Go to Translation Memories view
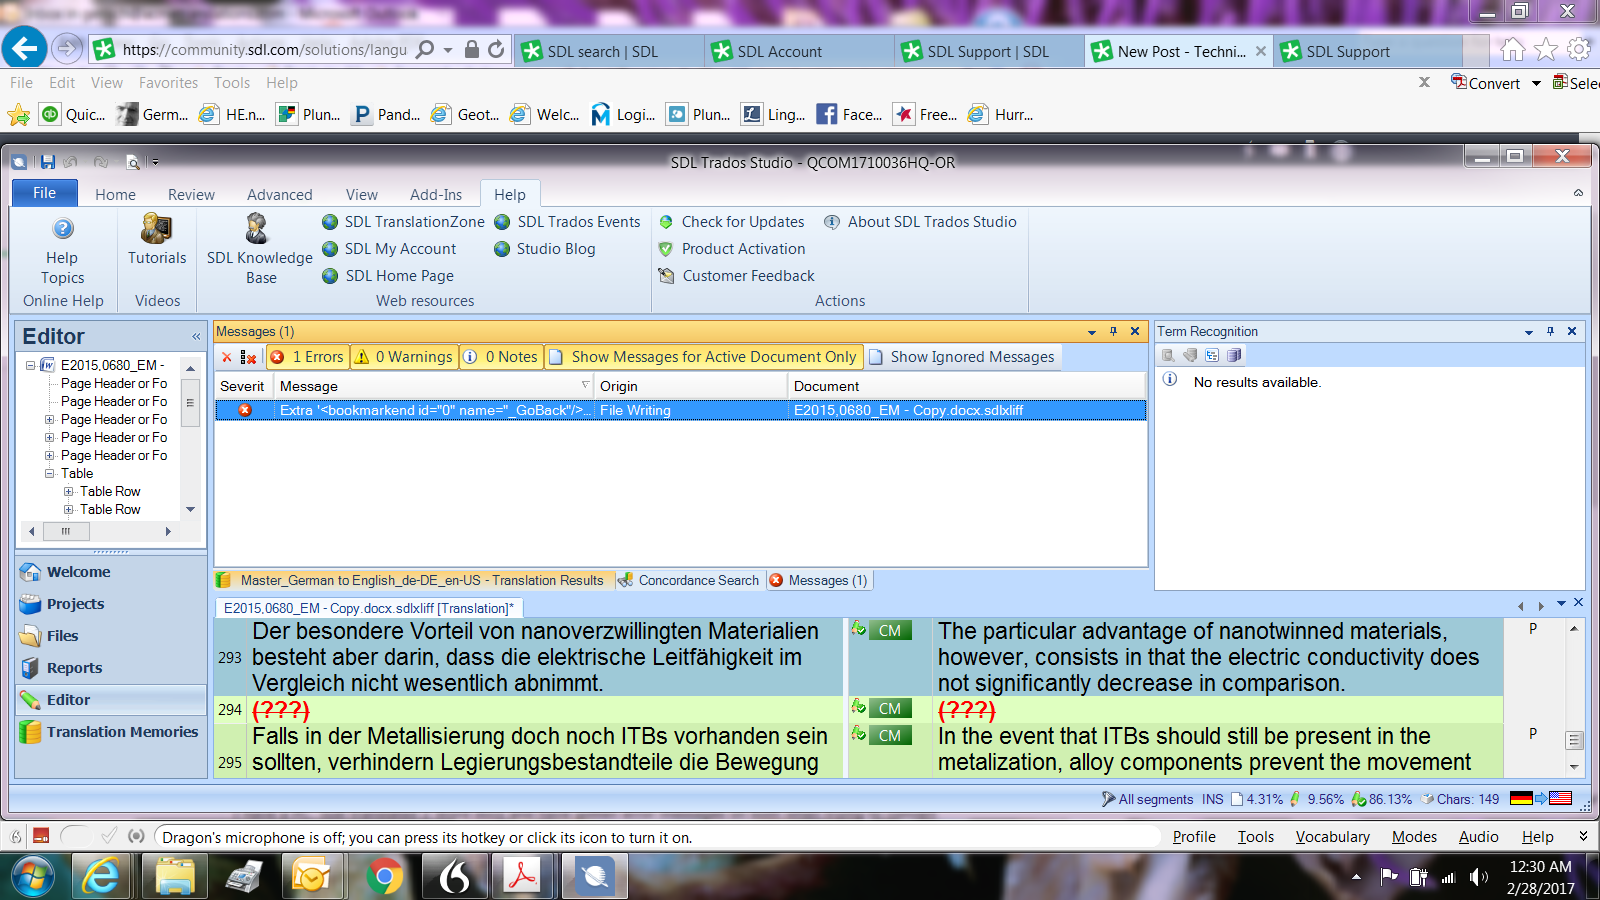The height and width of the screenshot is (900, 1600). 110,732
